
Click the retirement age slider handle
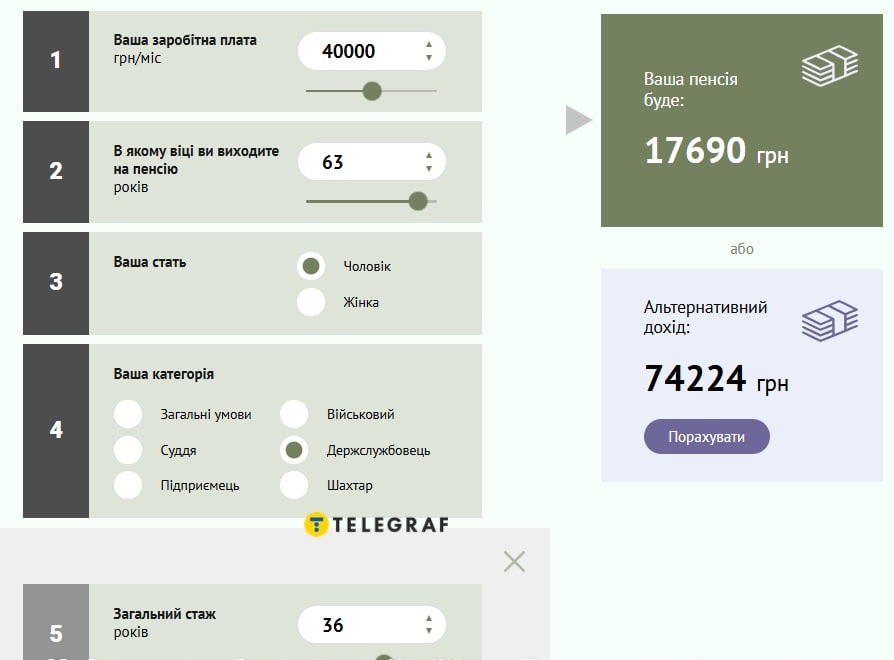[x=418, y=201]
